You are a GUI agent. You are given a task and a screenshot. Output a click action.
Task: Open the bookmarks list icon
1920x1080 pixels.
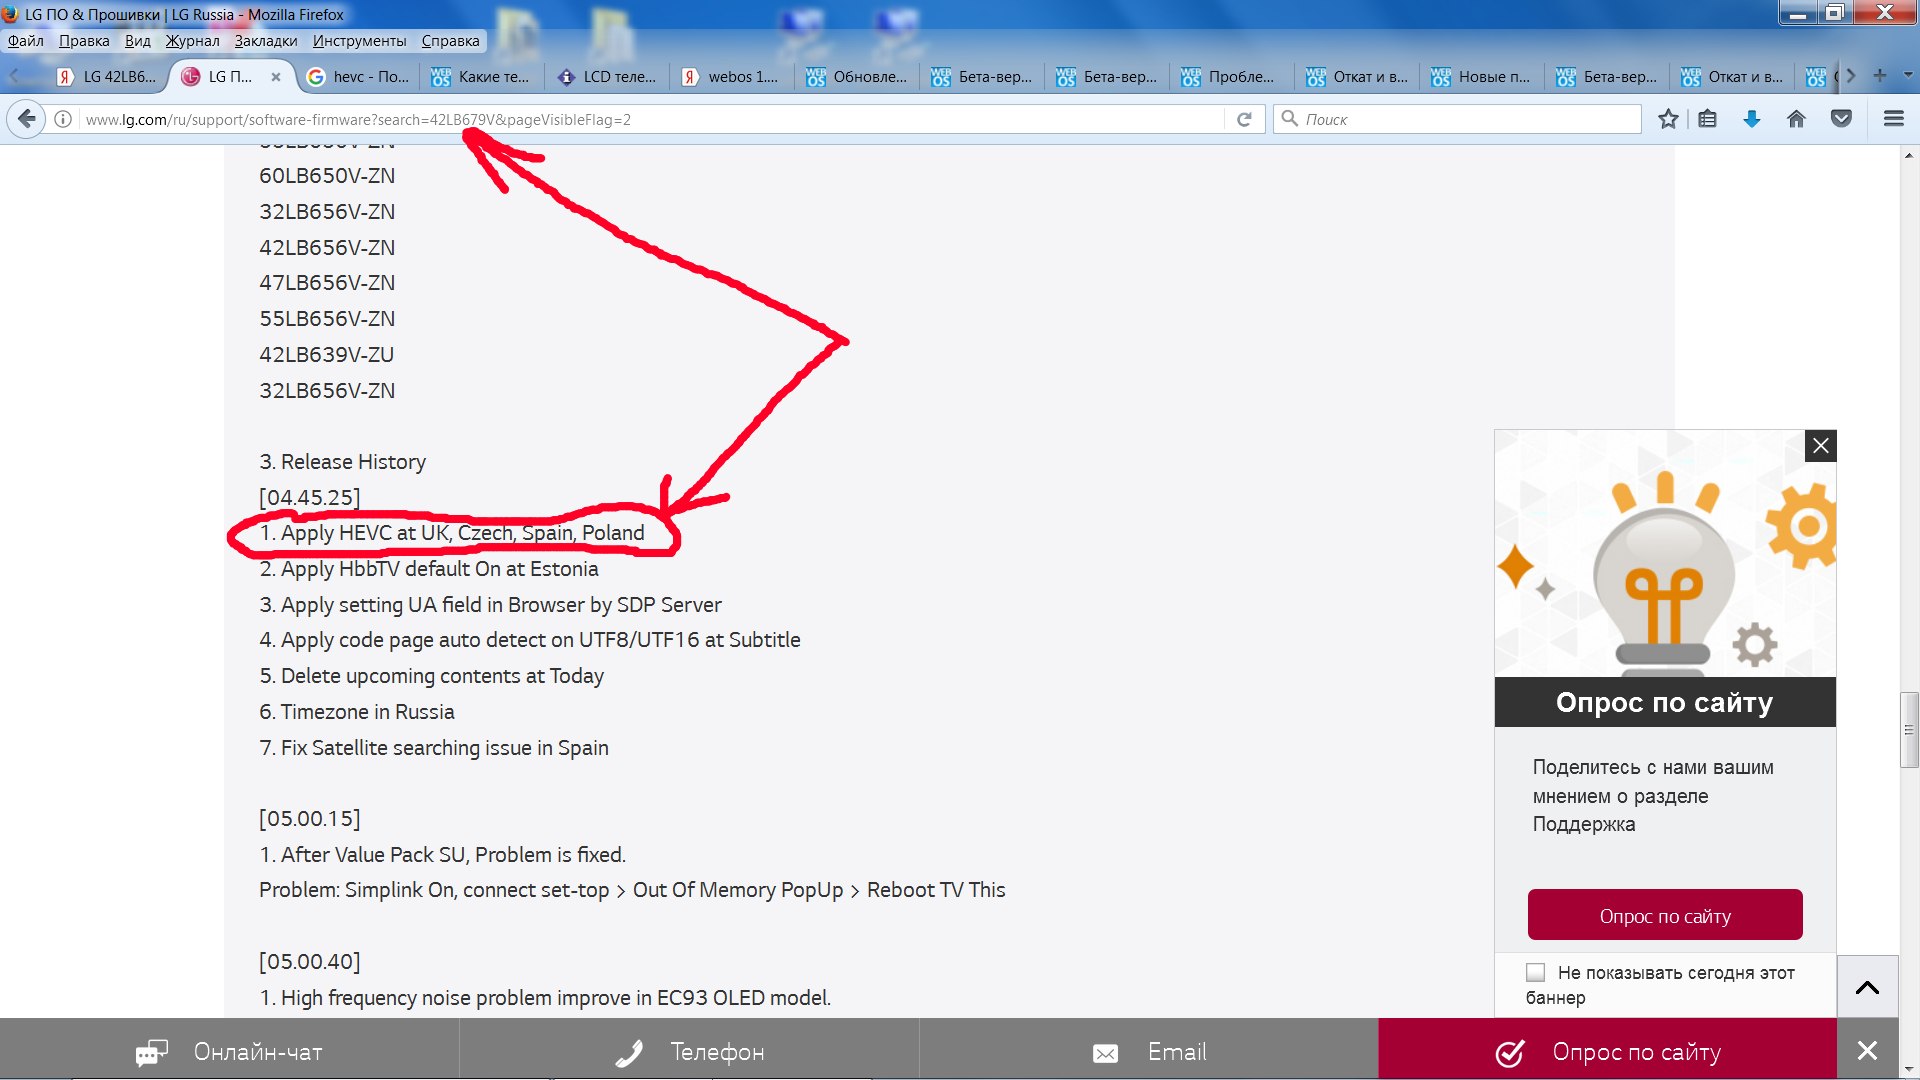[x=1708, y=119]
